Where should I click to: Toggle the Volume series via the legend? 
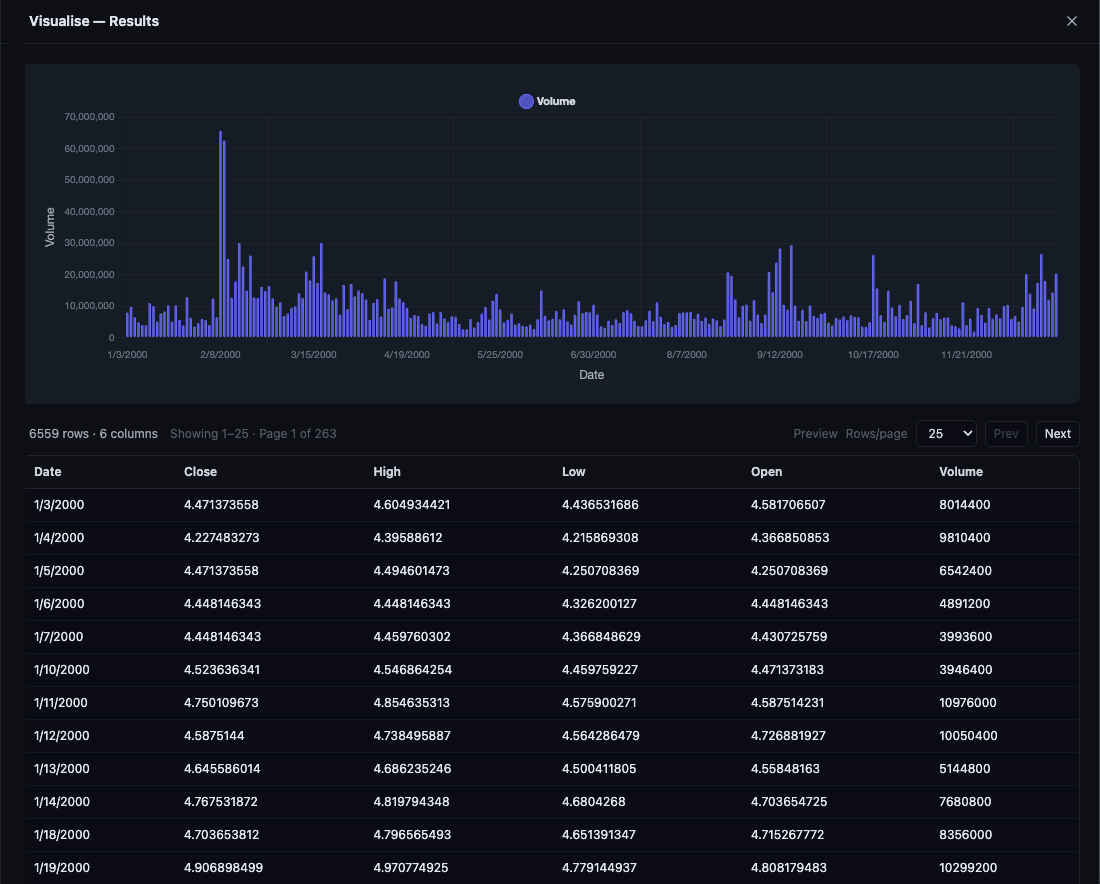coord(547,101)
